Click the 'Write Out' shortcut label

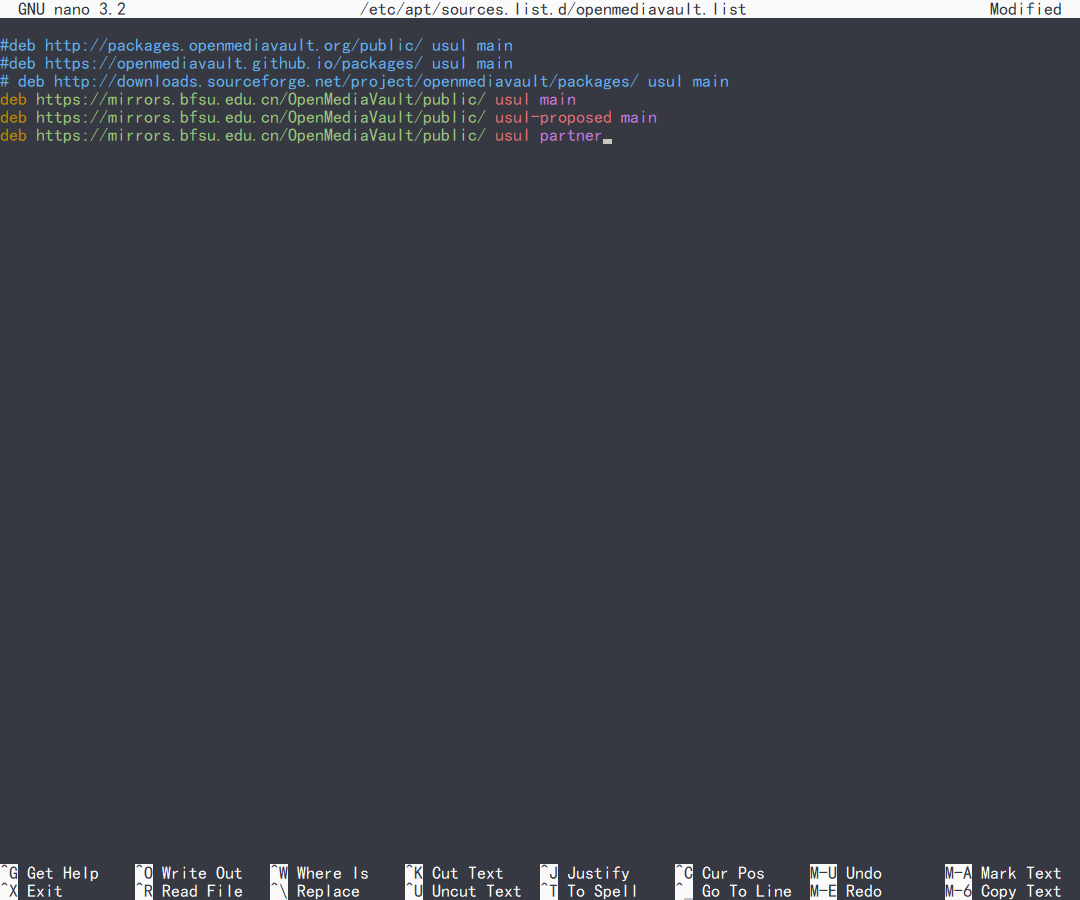(x=202, y=873)
